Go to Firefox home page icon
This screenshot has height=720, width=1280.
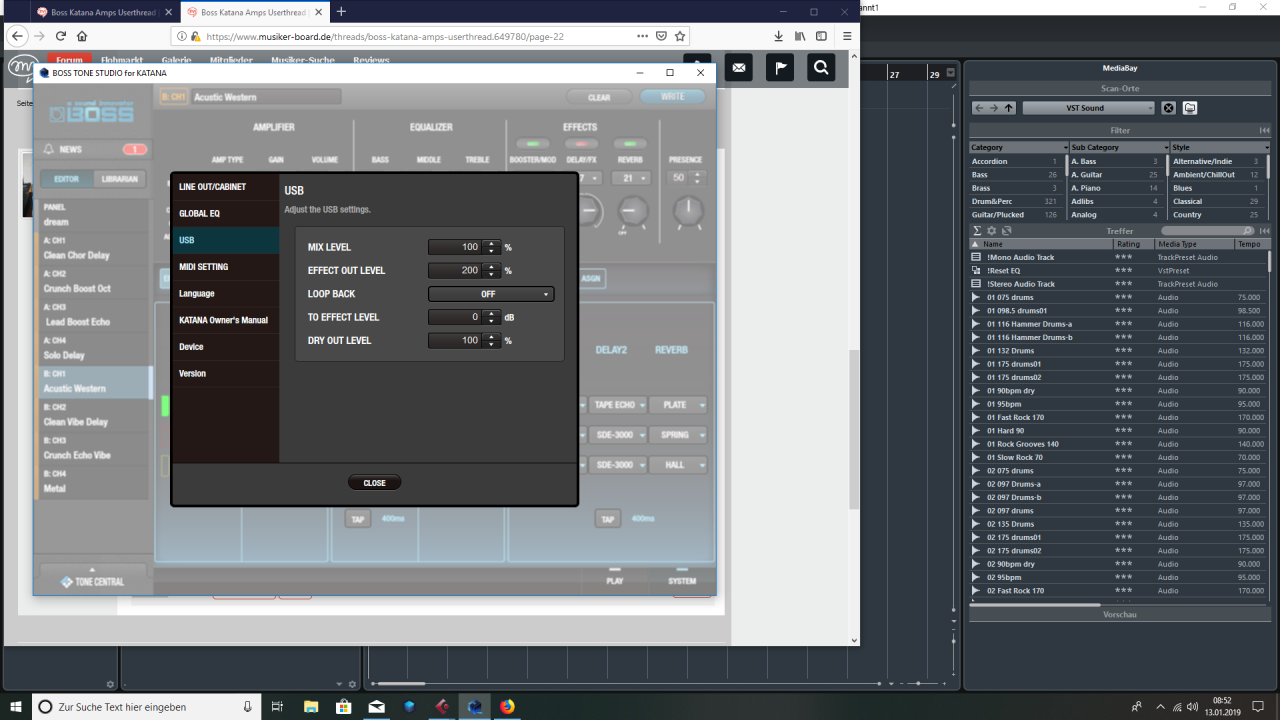[82, 35]
